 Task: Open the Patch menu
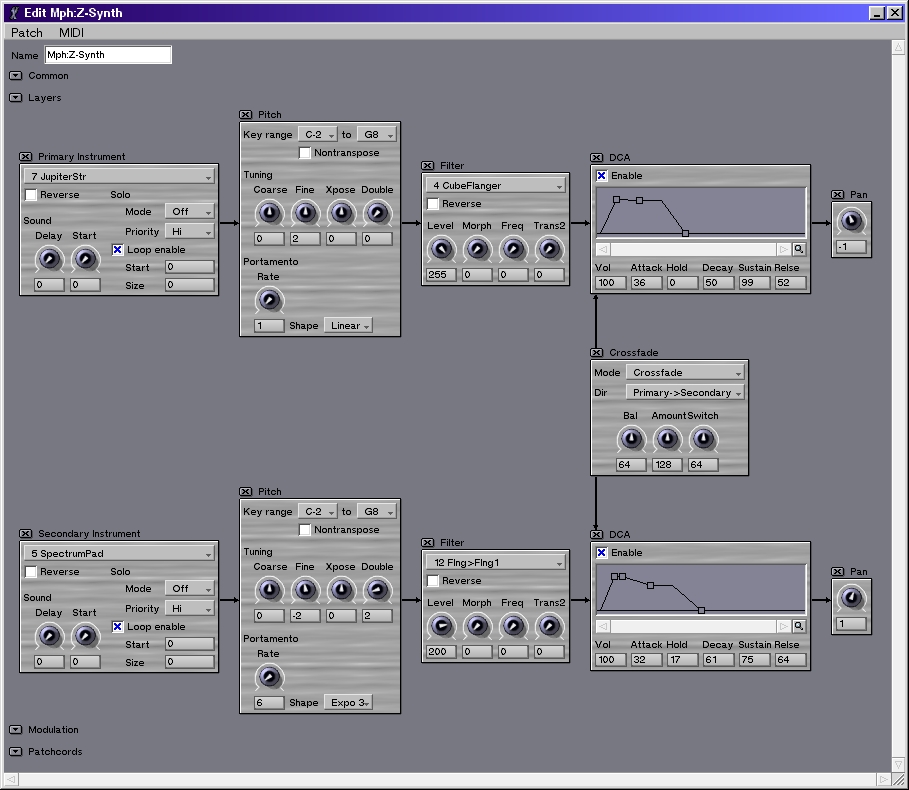click(x=27, y=33)
